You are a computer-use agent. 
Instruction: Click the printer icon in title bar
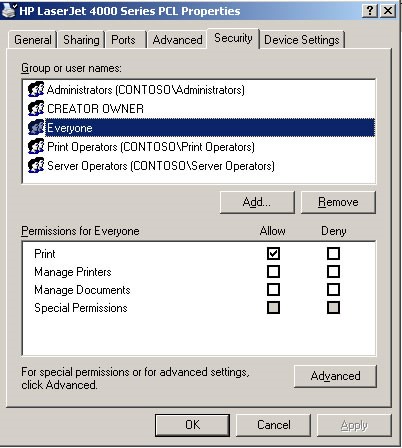[9, 10]
